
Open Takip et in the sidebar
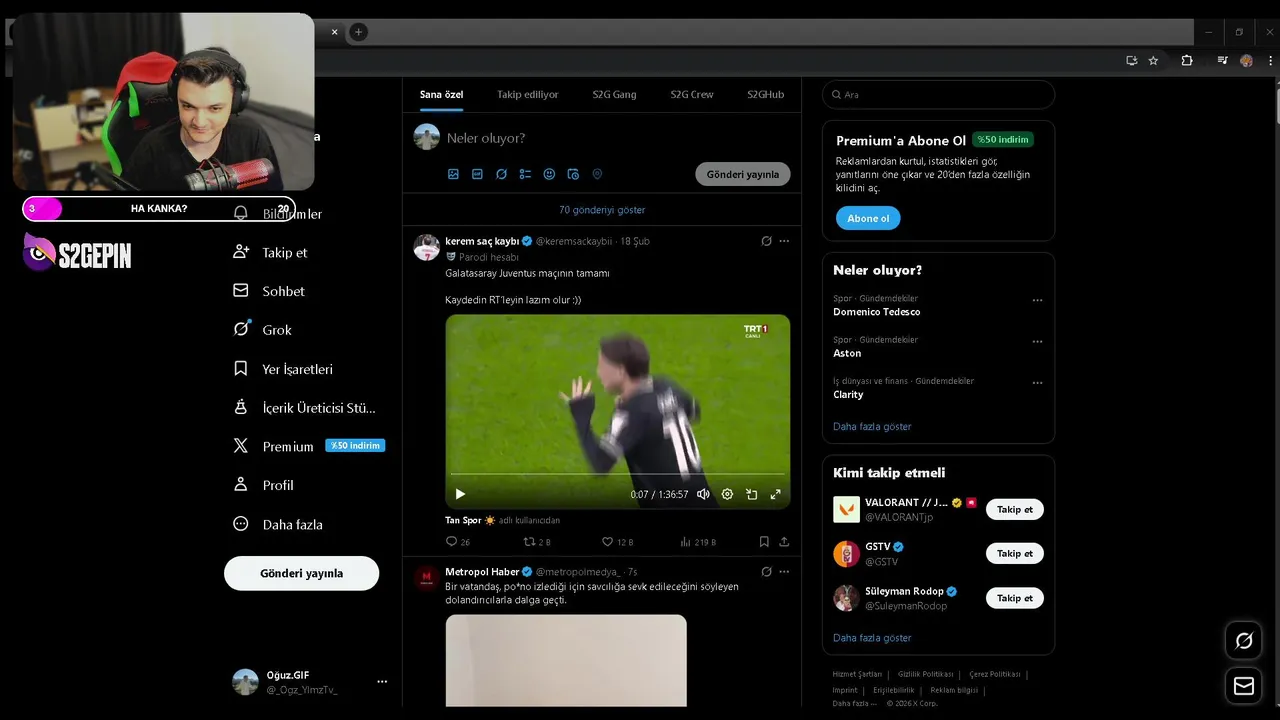(270, 252)
